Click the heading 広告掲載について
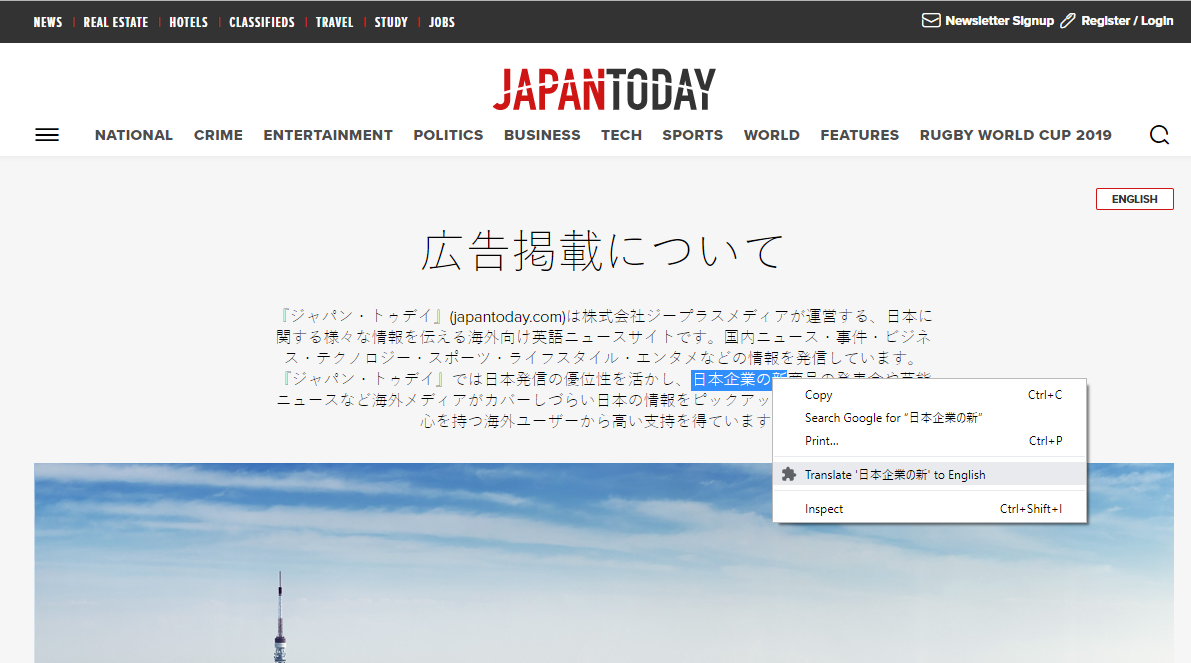Screen dimensions: 1191x663 603,251
